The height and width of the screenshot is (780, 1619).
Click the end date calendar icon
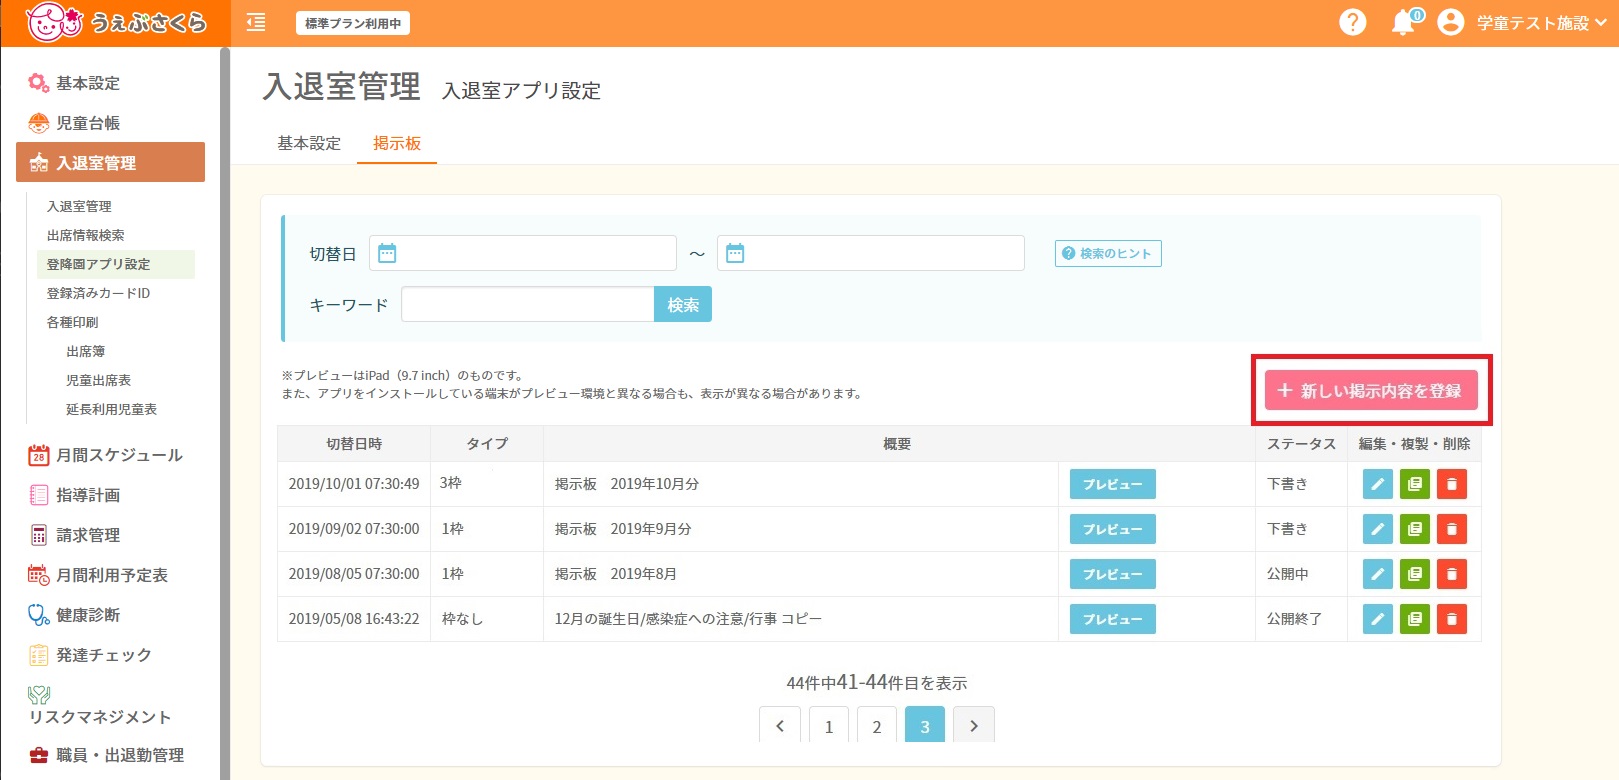[x=735, y=253]
